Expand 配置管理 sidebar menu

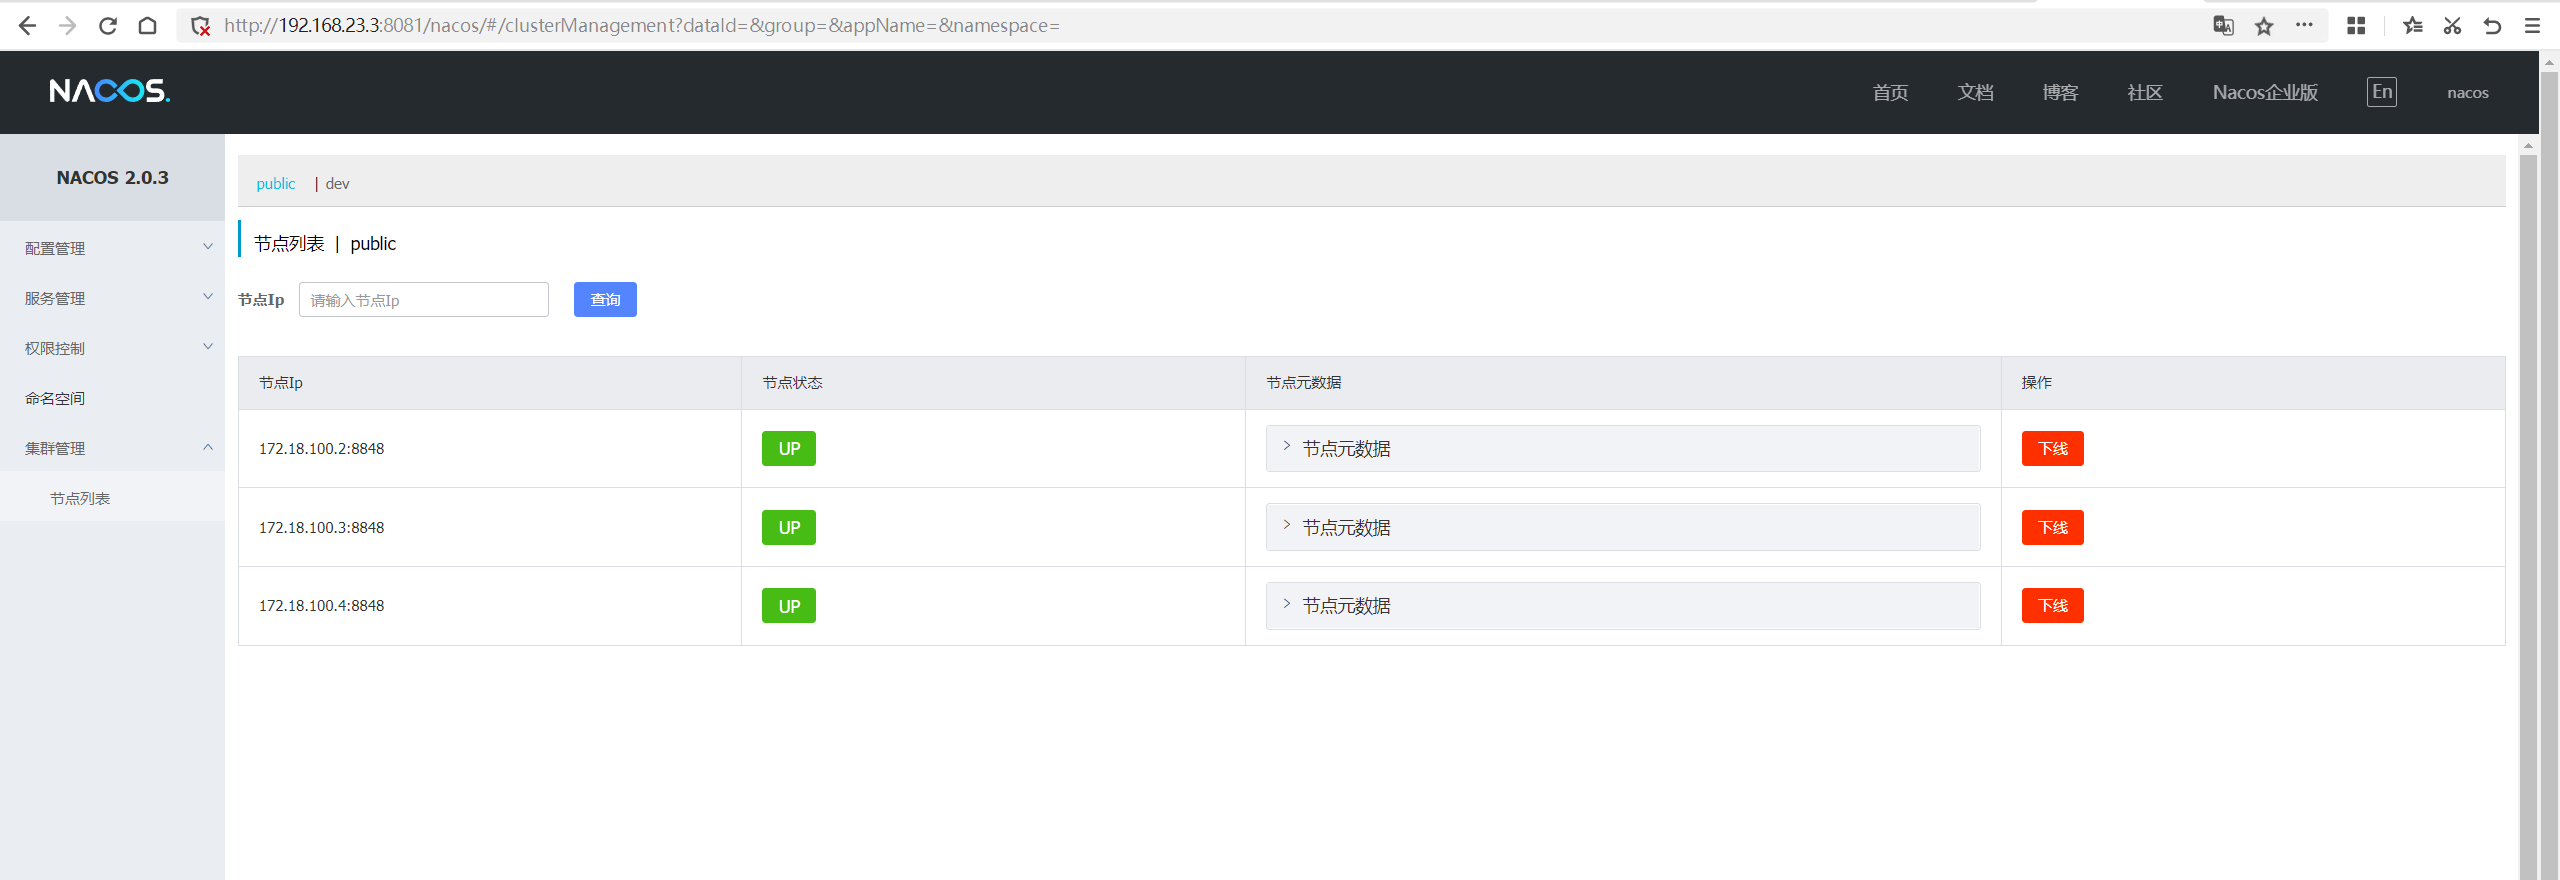click(112, 248)
